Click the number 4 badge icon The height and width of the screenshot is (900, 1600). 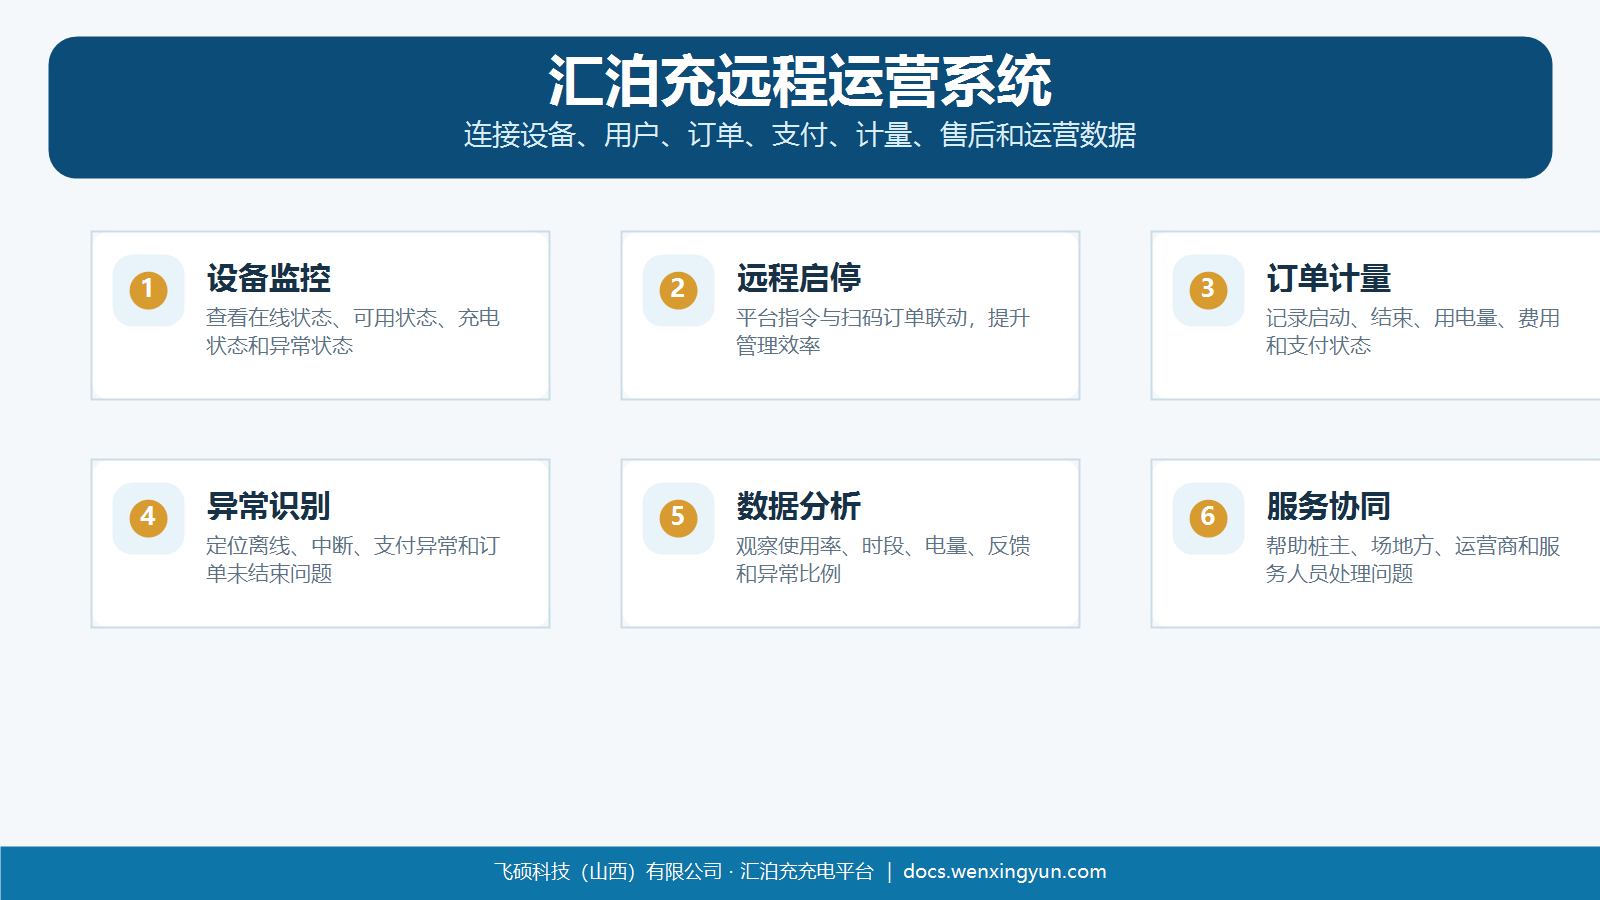pos(148,518)
